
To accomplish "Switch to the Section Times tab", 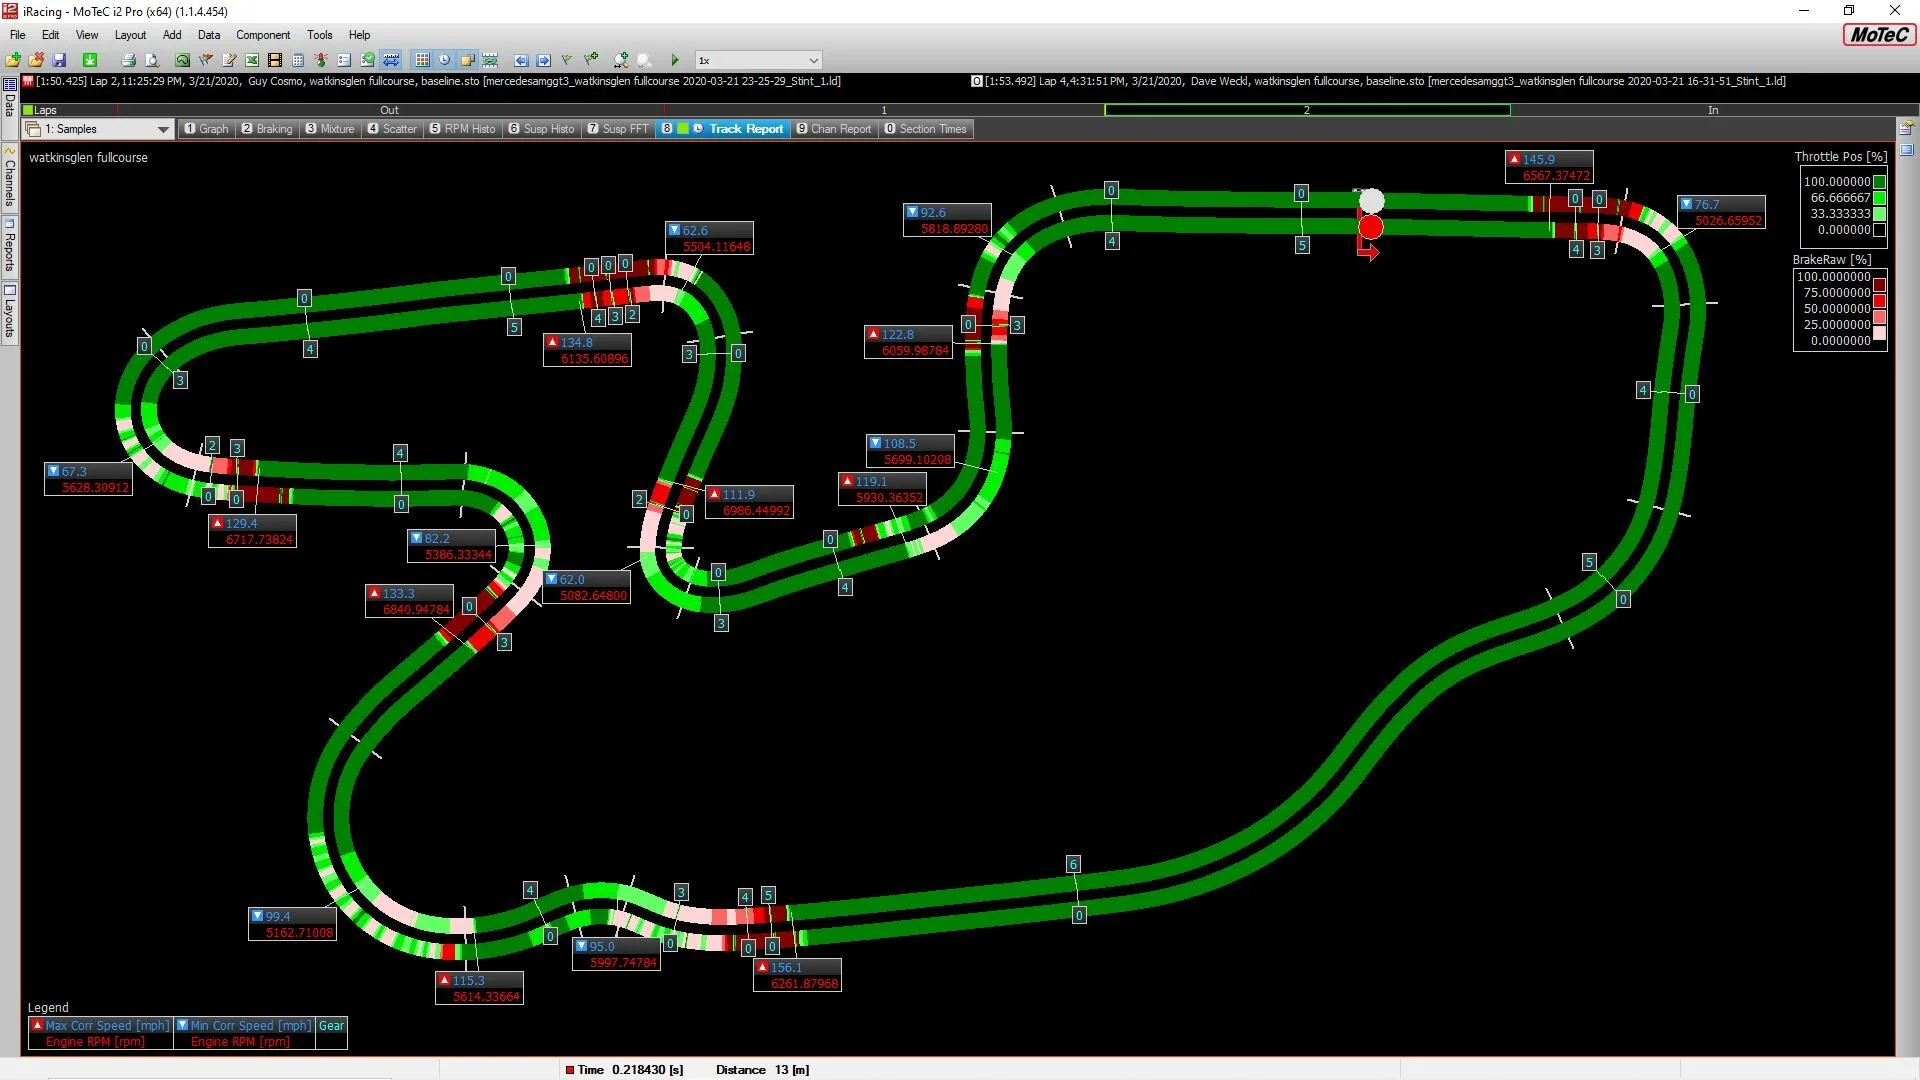I will tap(926, 129).
